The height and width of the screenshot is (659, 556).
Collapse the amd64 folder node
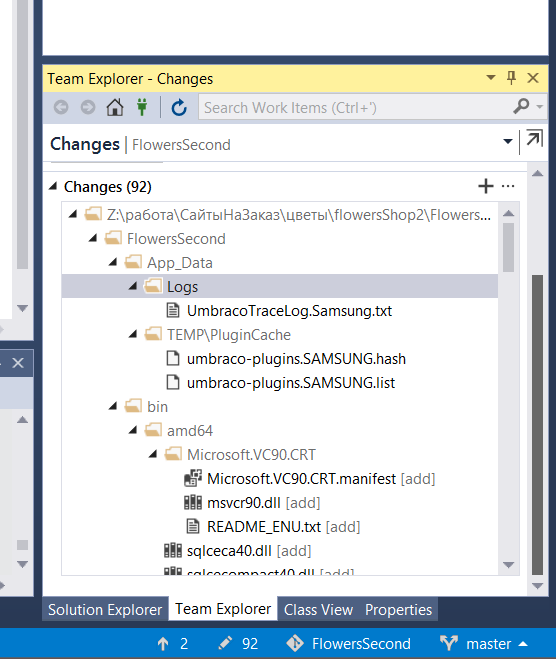(133, 430)
